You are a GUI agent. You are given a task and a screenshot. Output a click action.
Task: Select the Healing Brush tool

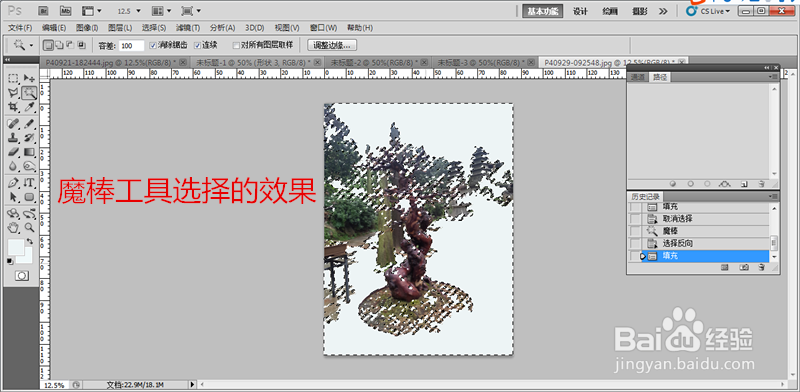click(14, 124)
